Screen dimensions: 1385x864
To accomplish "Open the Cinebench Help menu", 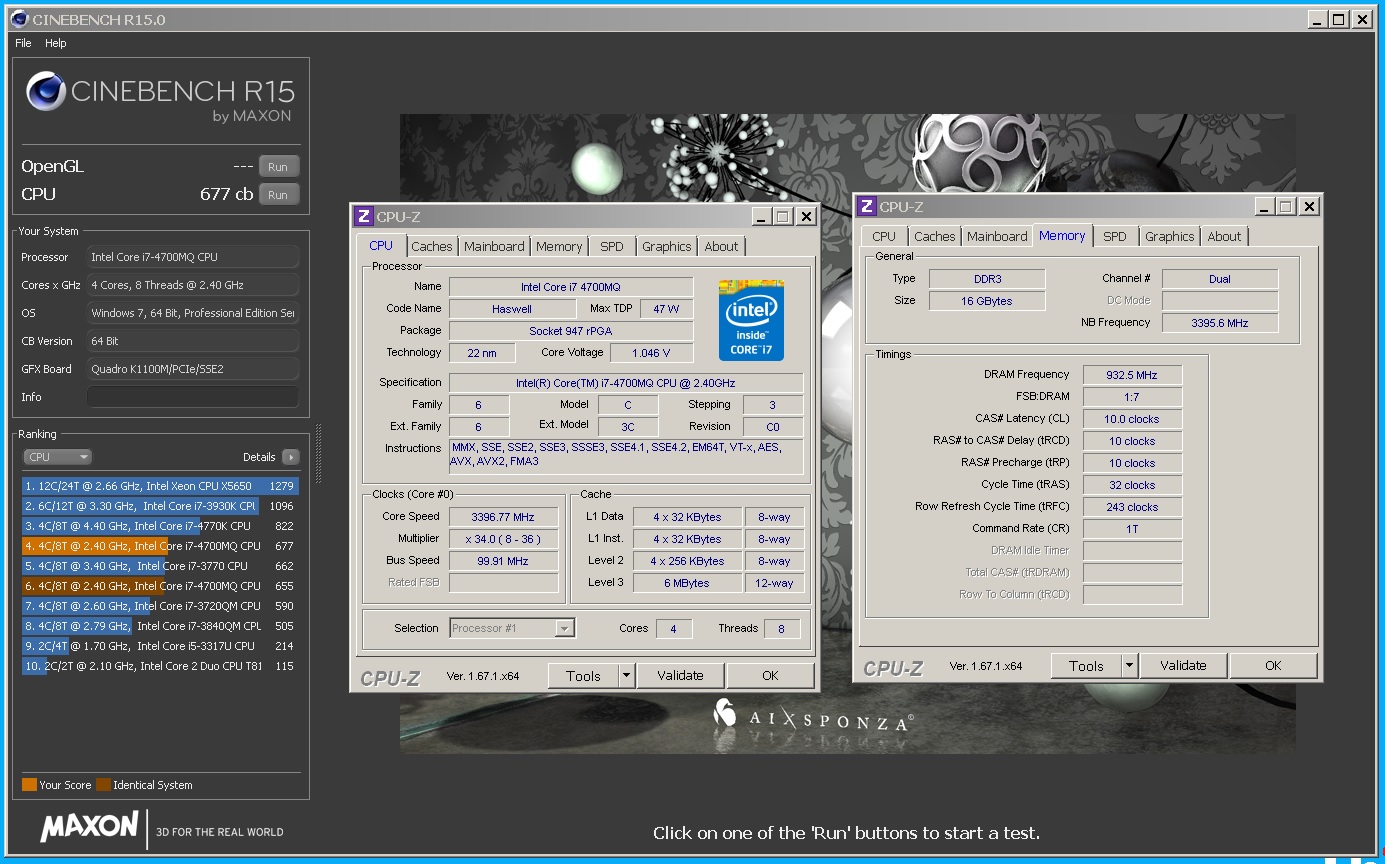I will tap(56, 43).
